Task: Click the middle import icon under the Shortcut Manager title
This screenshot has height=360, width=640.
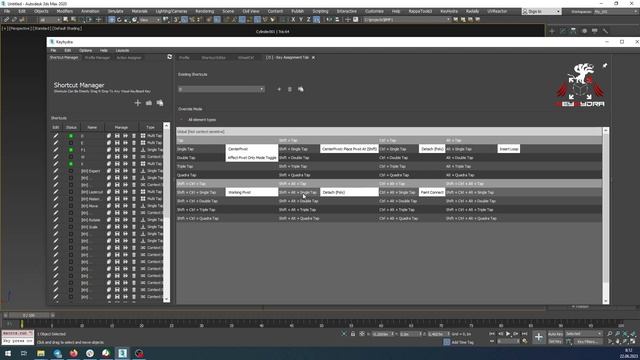Action: pos(149,103)
